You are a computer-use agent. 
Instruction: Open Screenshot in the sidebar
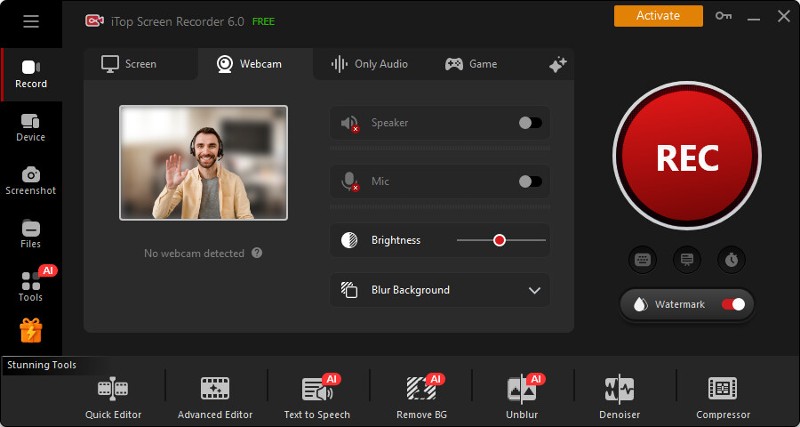click(31, 180)
